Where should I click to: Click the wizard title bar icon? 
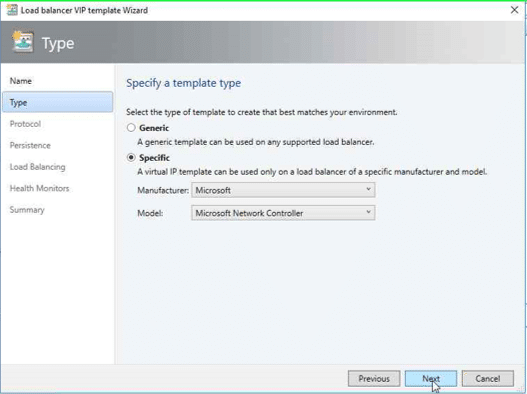12,10
